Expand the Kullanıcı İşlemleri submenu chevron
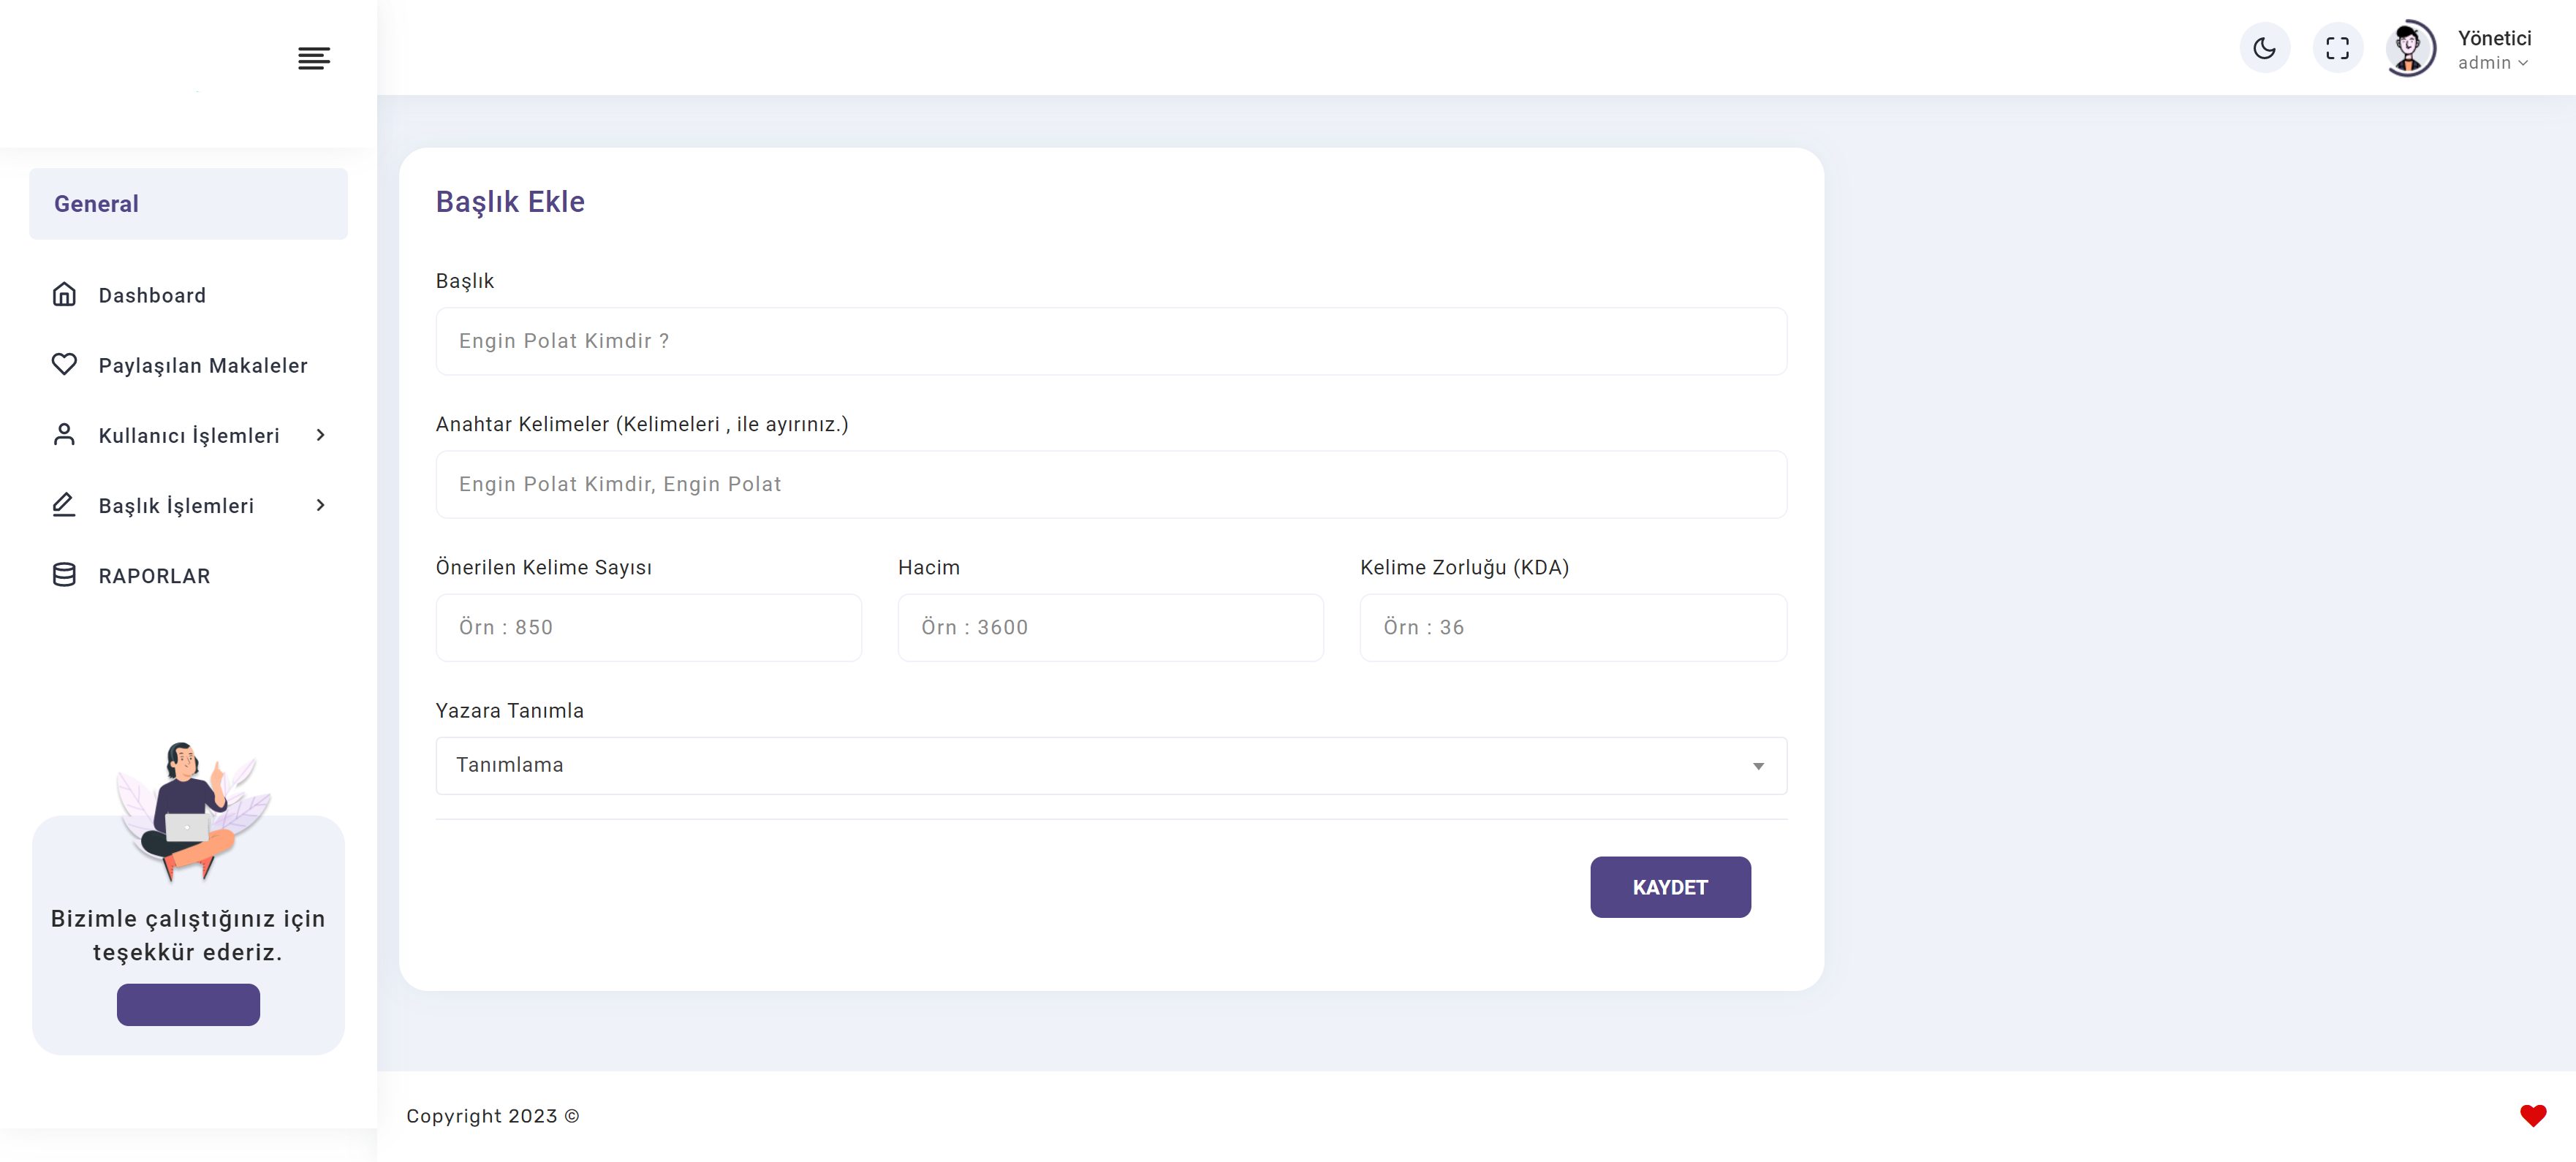 [321, 435]
